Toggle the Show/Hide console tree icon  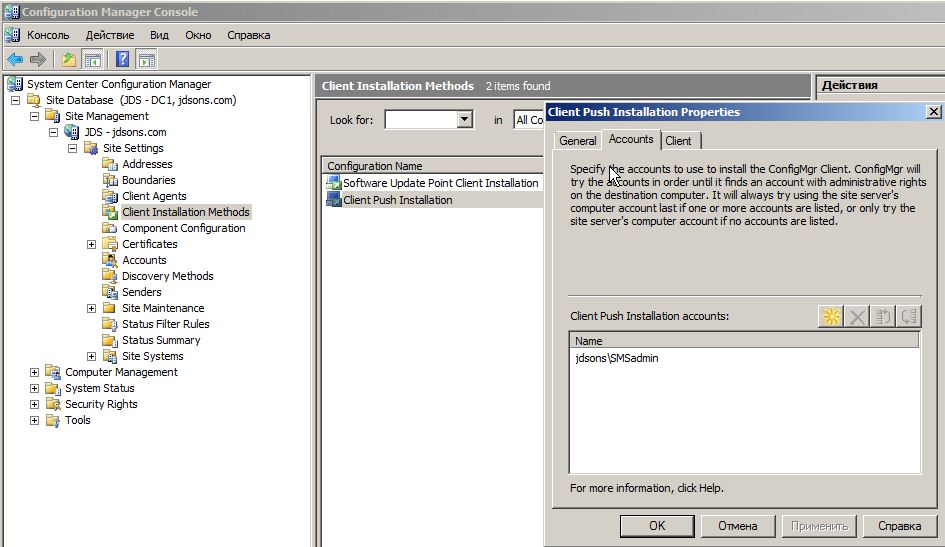pyautogui.click(x=92, y=59)
